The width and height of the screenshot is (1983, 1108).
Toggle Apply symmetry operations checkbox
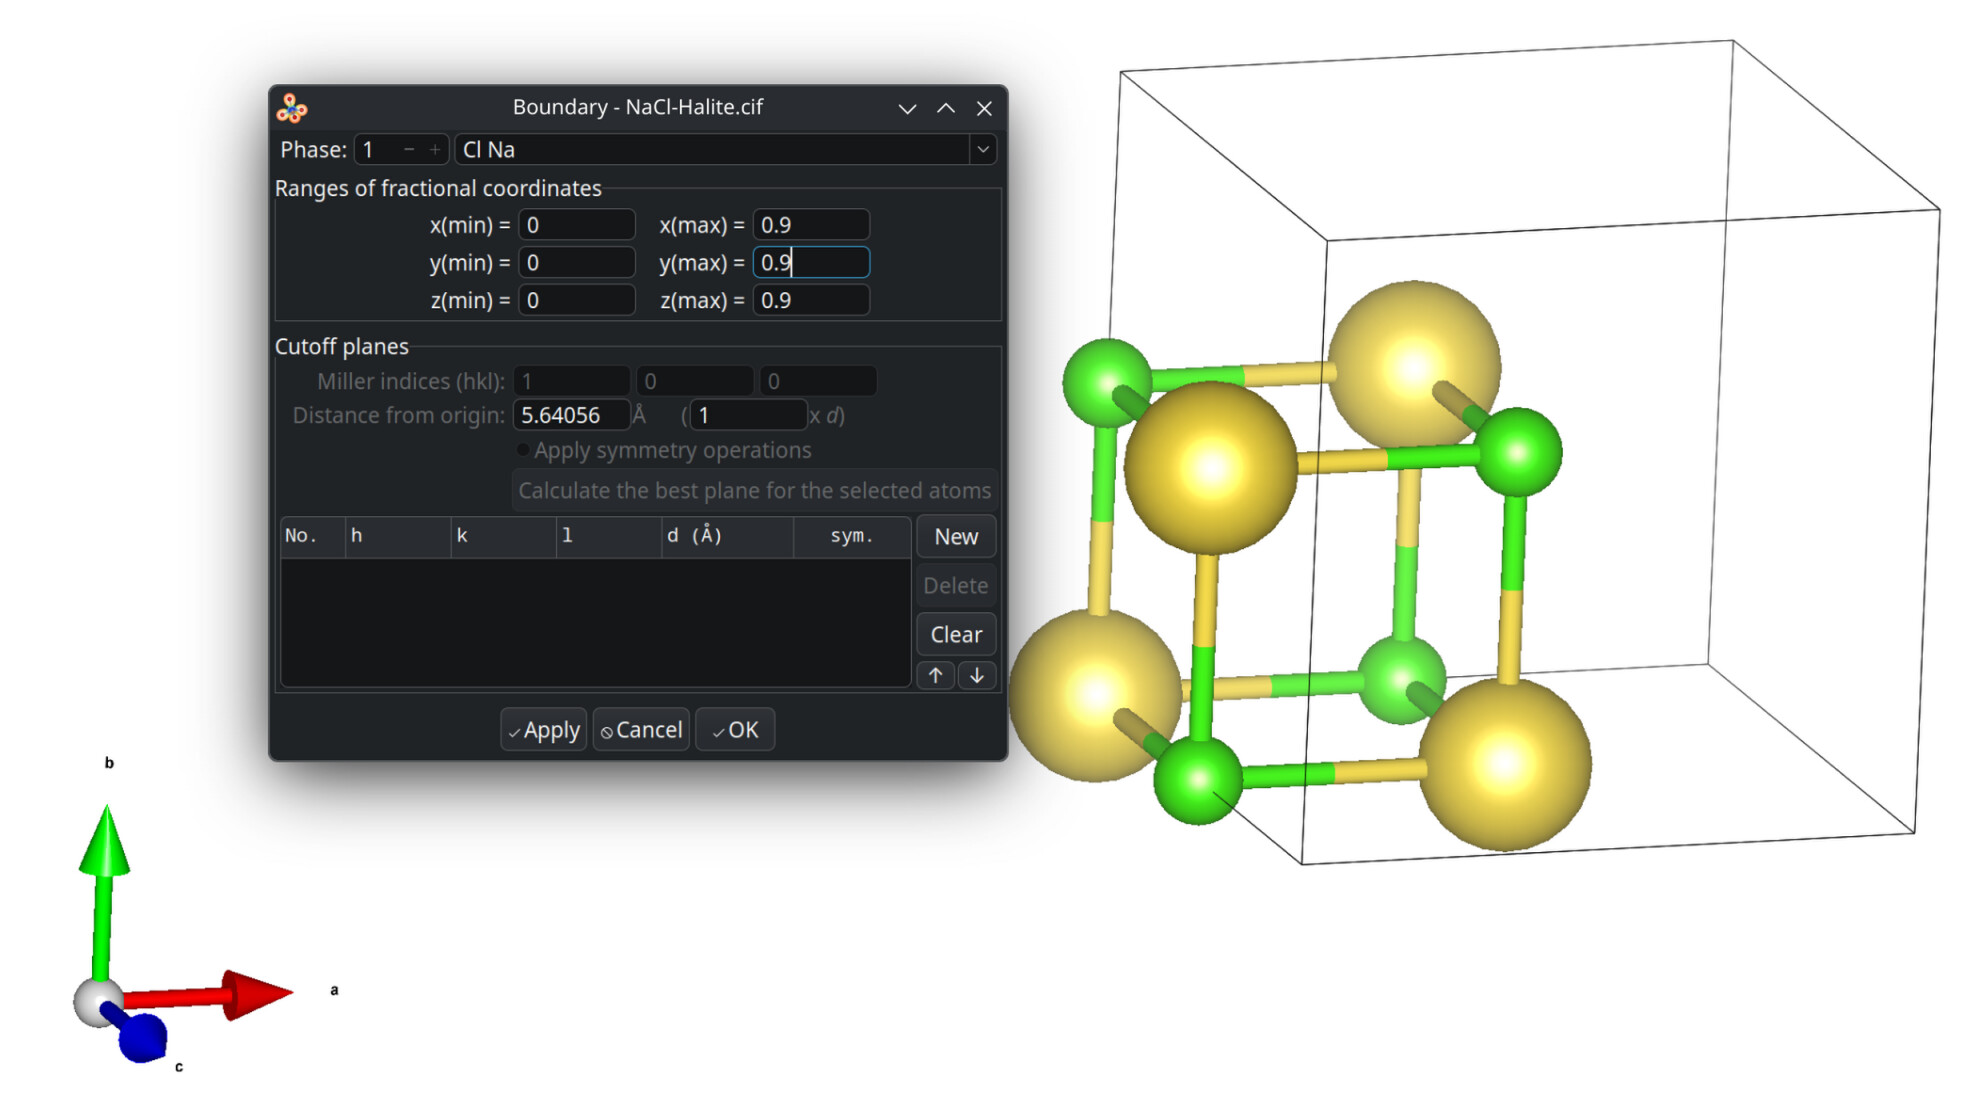[x=523, y=451]
